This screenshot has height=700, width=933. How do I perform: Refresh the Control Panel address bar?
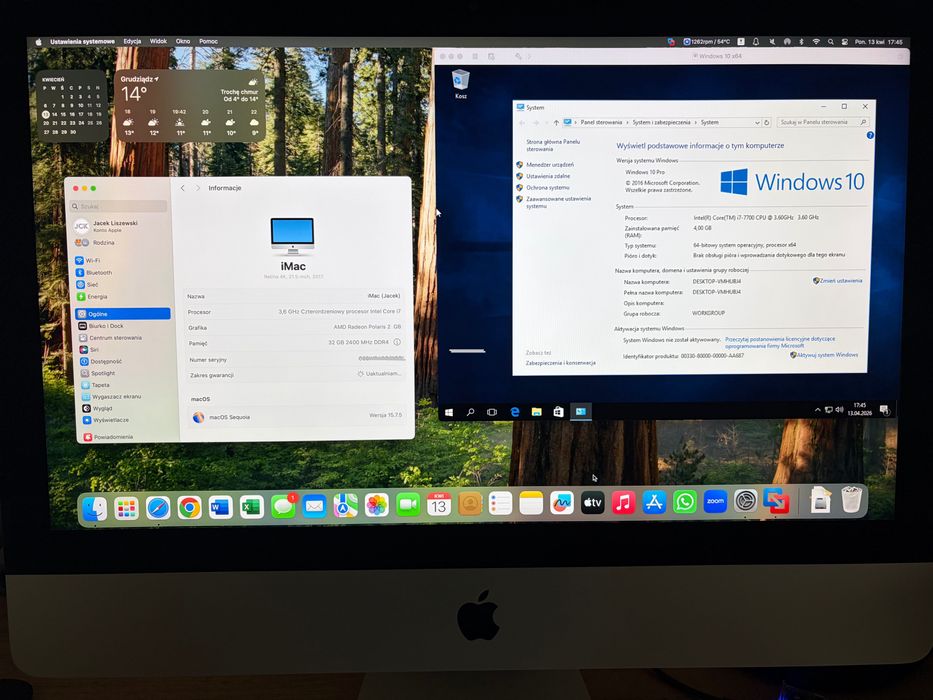(x=767, y=123)
